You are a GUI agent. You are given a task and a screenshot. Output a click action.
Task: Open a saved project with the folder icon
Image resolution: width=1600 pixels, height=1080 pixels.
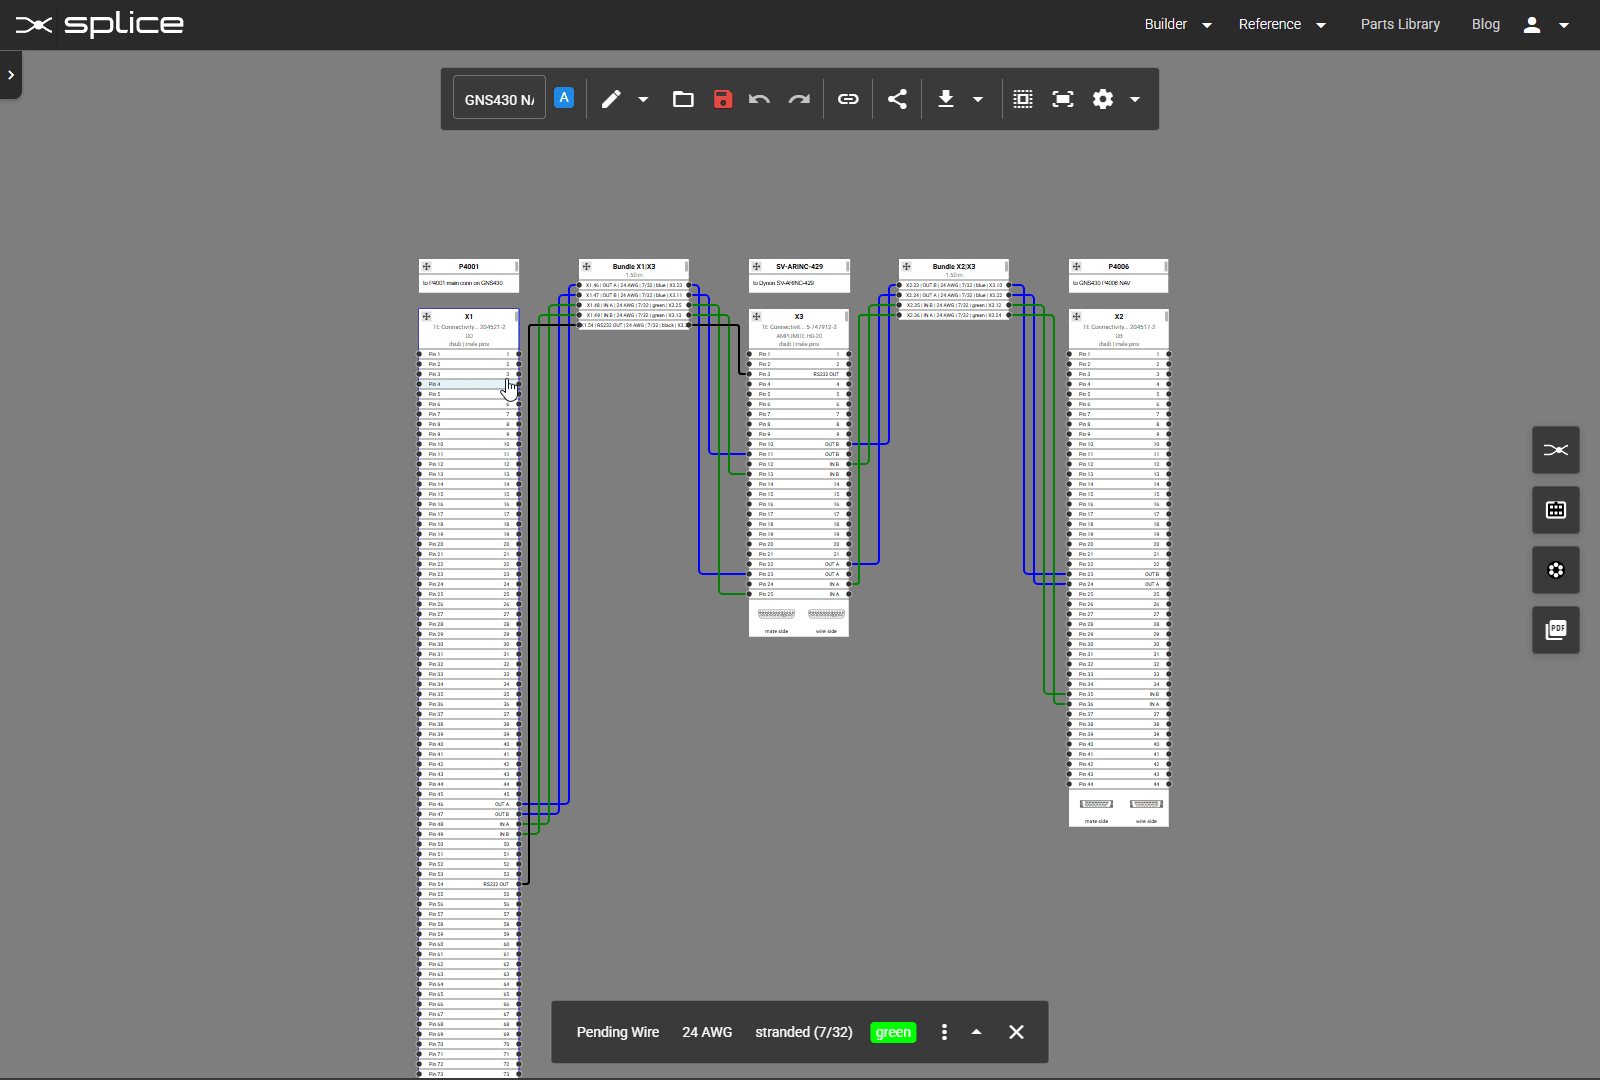[683, 99]
